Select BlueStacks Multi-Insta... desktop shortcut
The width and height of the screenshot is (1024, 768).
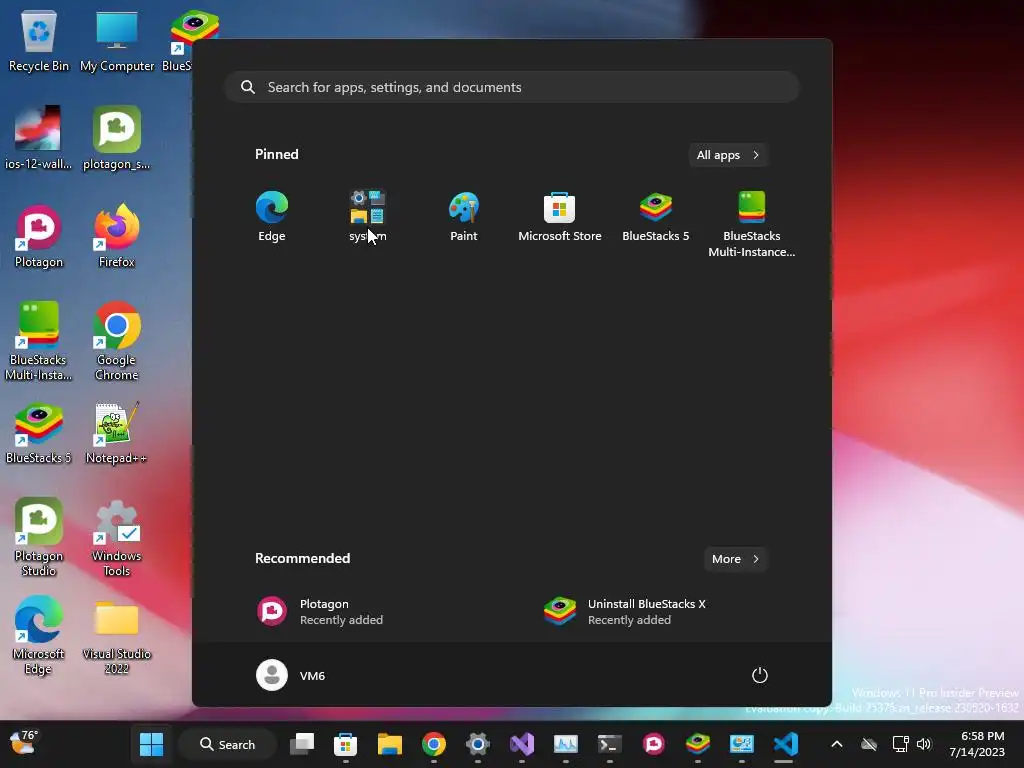pos(39,341)
